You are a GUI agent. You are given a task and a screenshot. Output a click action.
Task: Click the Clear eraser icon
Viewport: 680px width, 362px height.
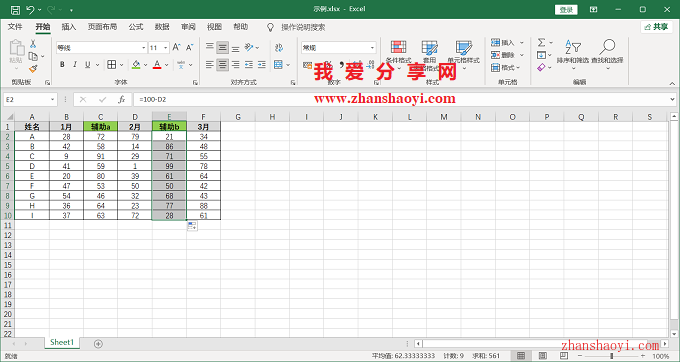(x=541, y=68)
